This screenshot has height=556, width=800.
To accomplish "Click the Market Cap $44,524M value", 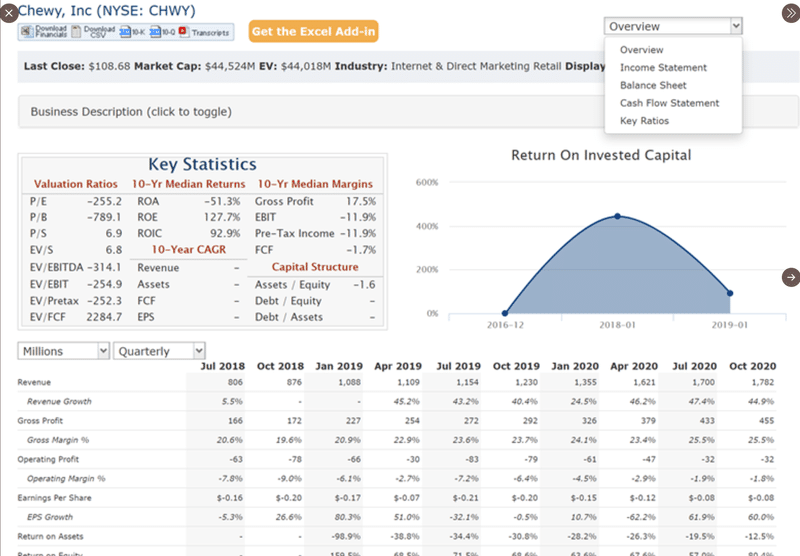I will tap(230, 66).
